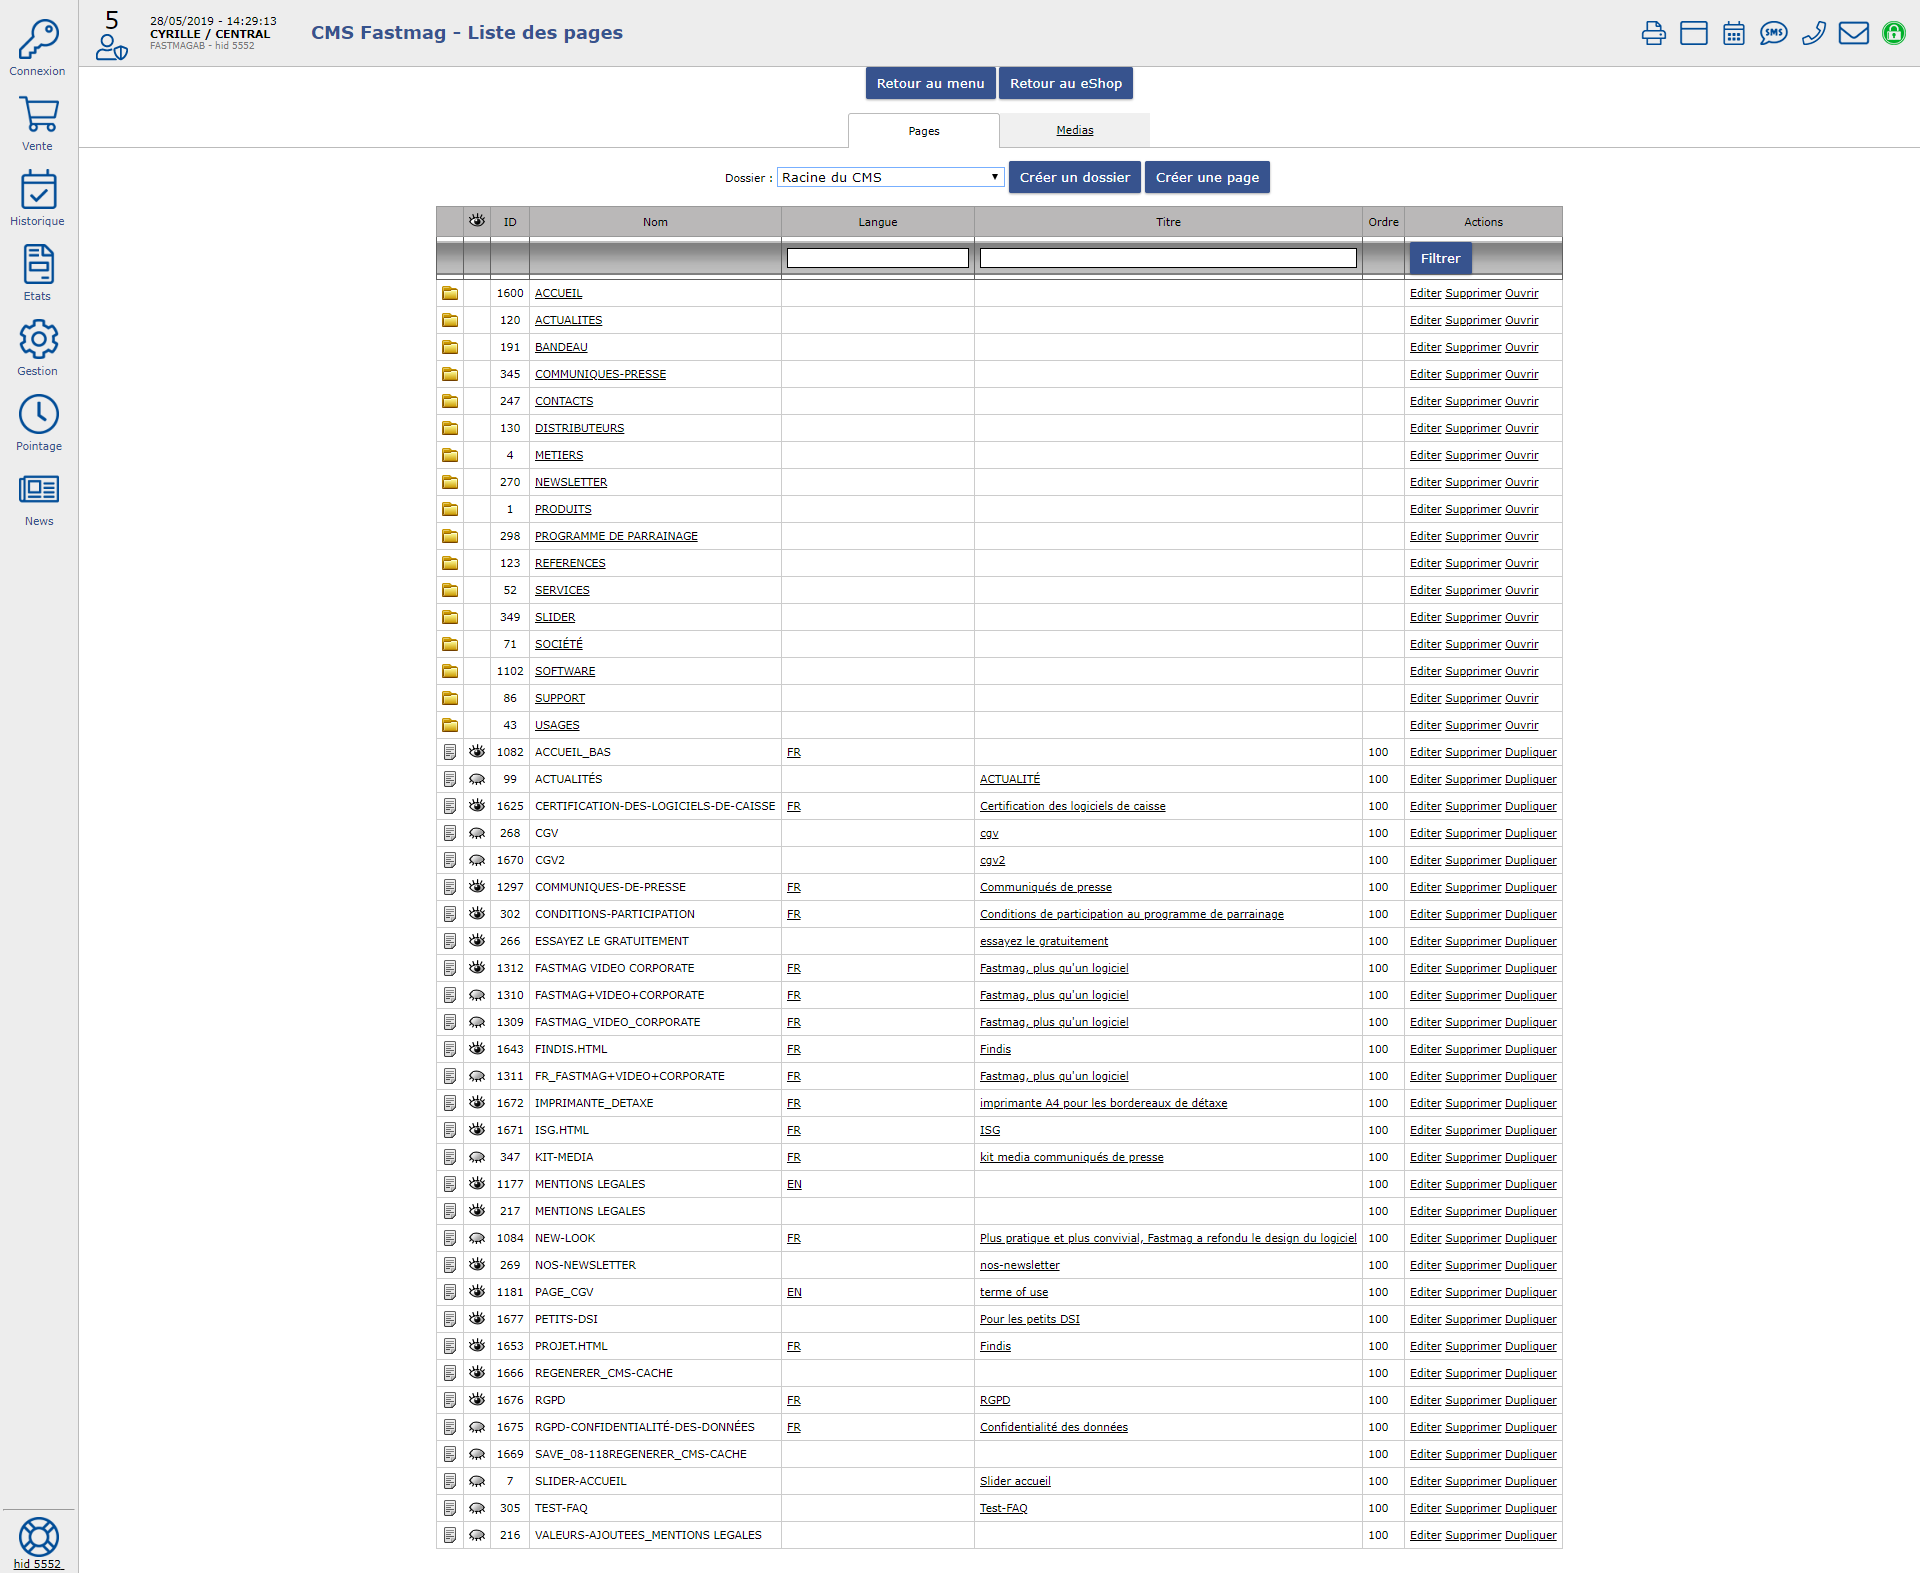The image size is (1920, 1573).
Task: Click Créer une page button
Action: 1207,177
